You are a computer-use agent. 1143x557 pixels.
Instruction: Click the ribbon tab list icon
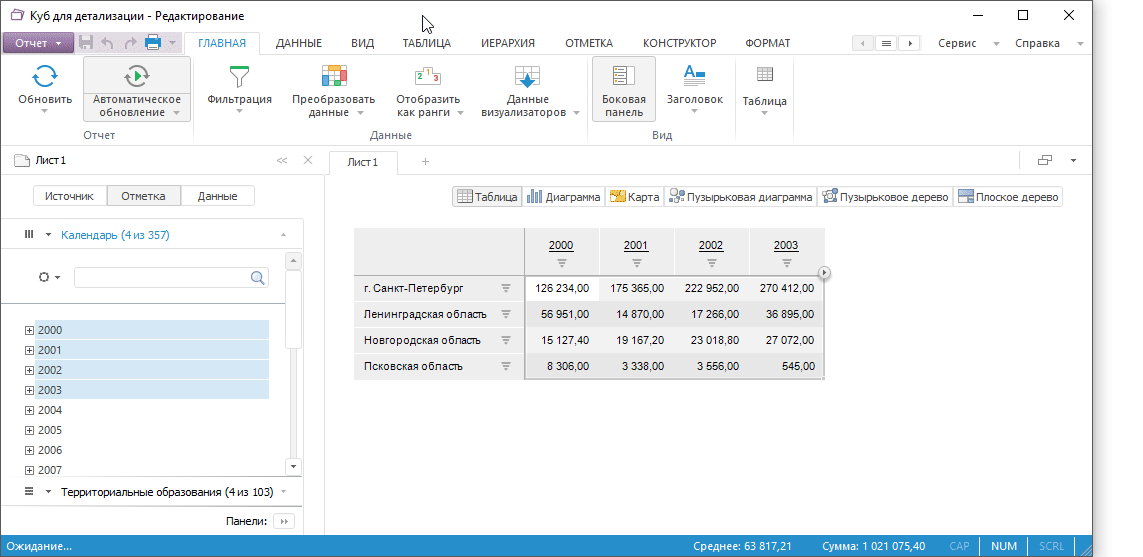tap(886, 44)
